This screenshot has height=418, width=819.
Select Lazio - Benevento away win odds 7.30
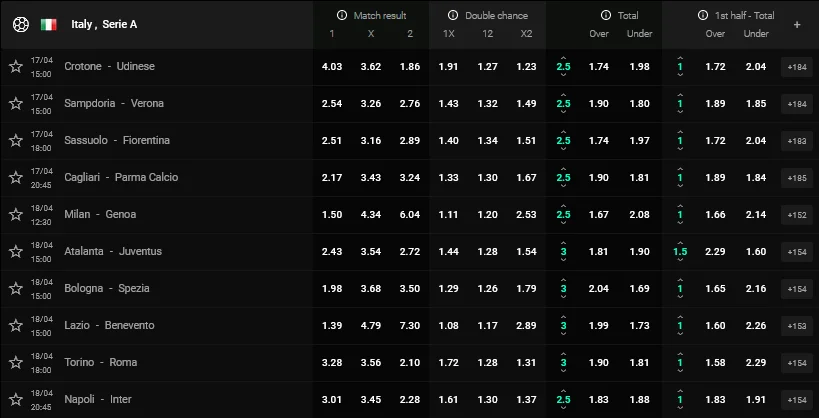point(409,326)
